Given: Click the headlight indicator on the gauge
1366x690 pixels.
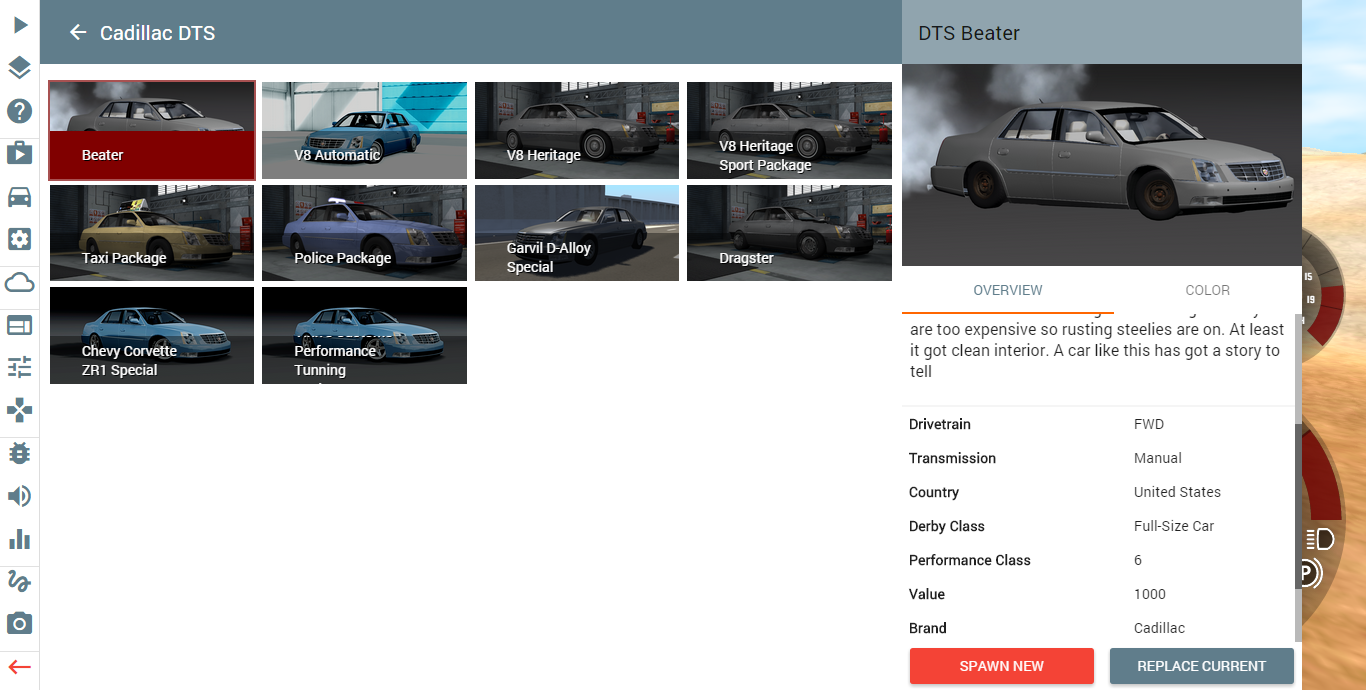Looking at the screenshot, I should (x=1320, y=540).
